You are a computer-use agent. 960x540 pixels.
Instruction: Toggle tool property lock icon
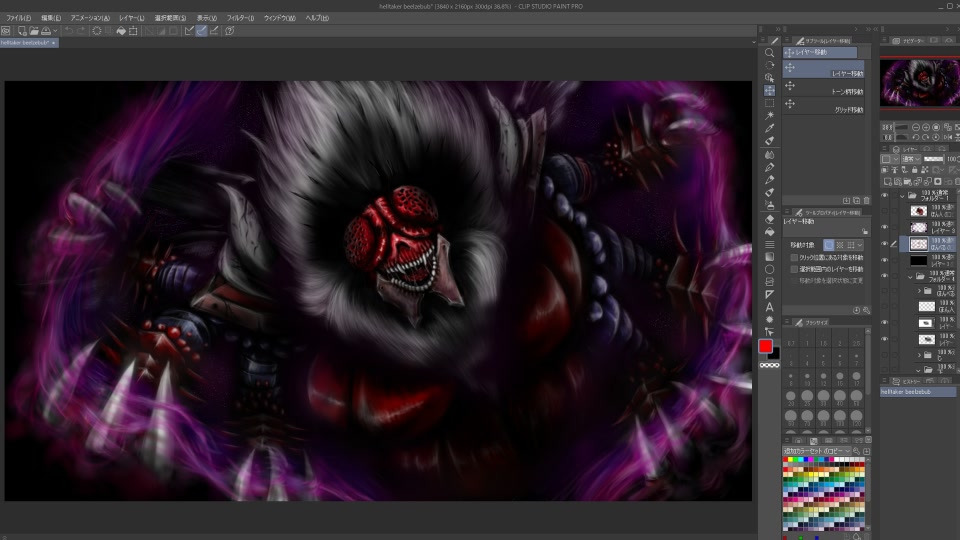click(x=865, y=231)
